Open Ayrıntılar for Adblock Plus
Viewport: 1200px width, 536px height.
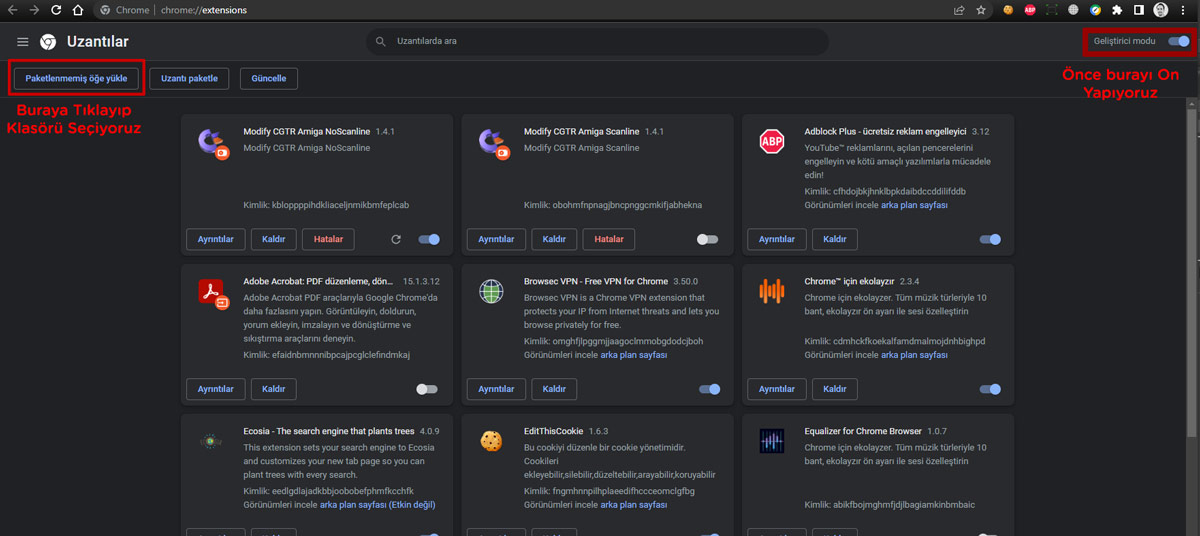pos(776,239)
